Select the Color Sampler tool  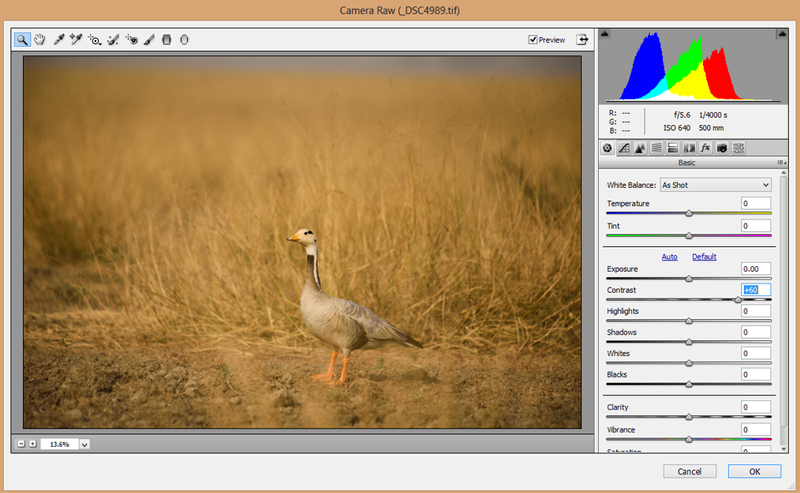click(76, 40)
